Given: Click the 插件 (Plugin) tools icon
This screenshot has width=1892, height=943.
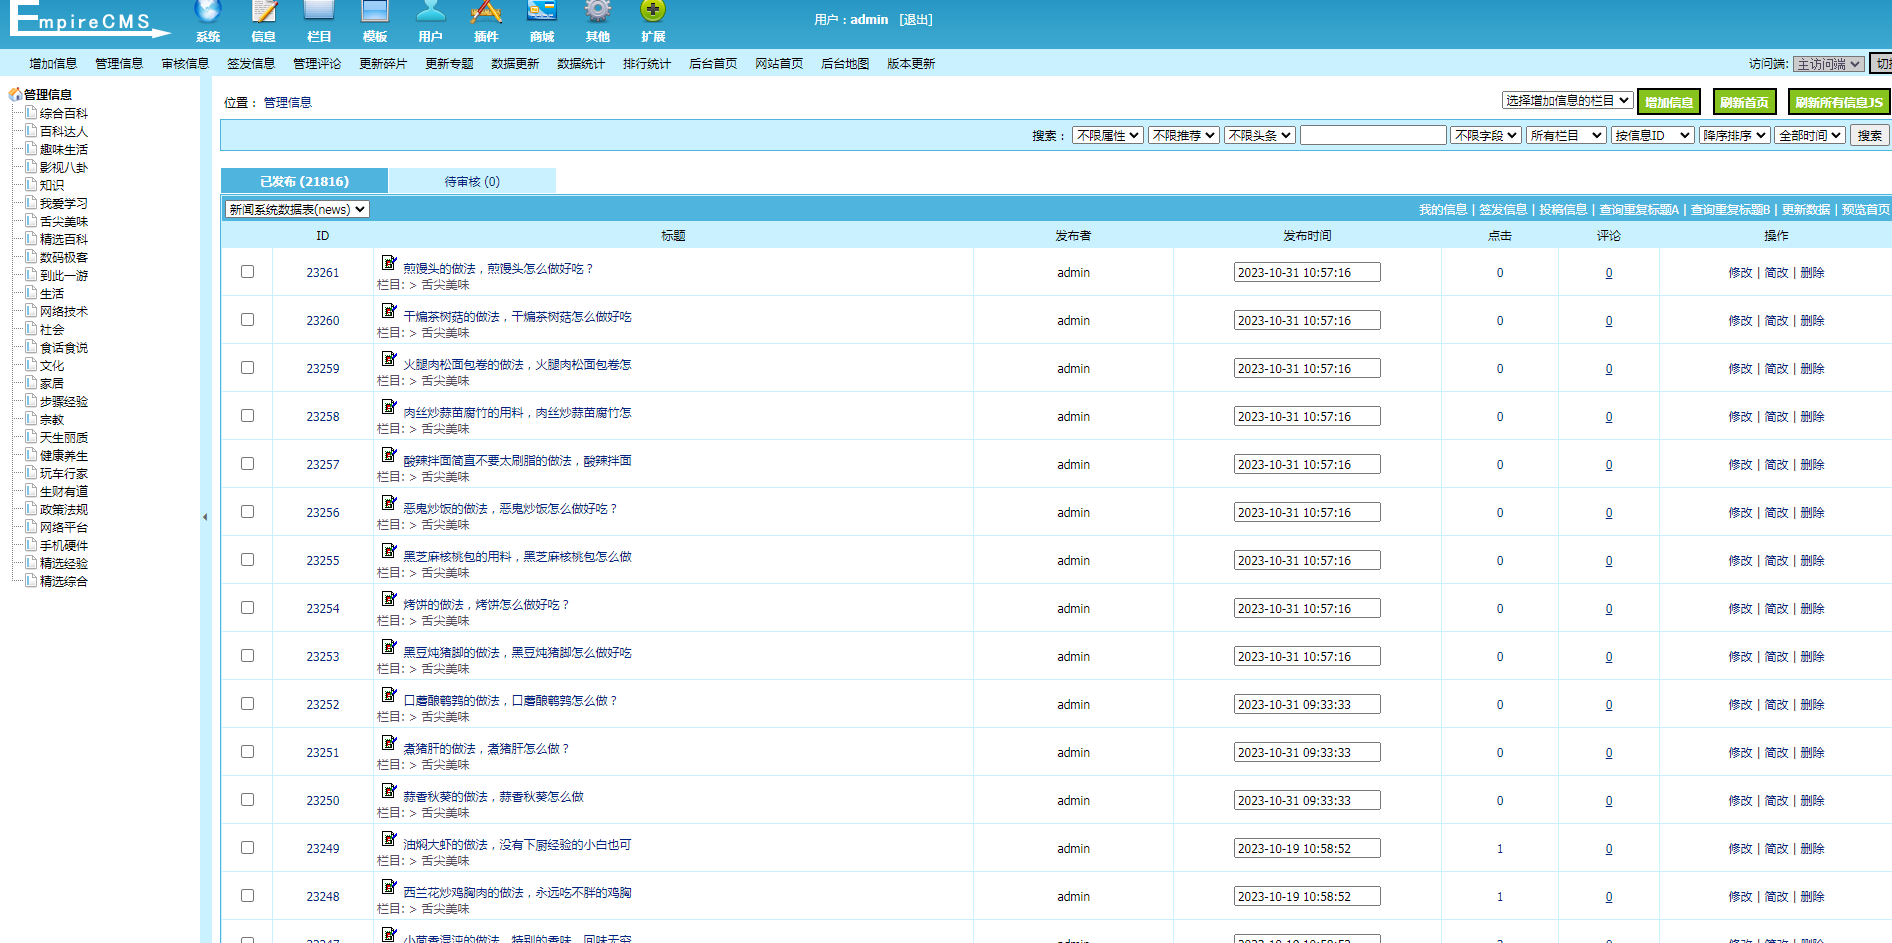Looking at the screenshot, I should click(486, 12).
